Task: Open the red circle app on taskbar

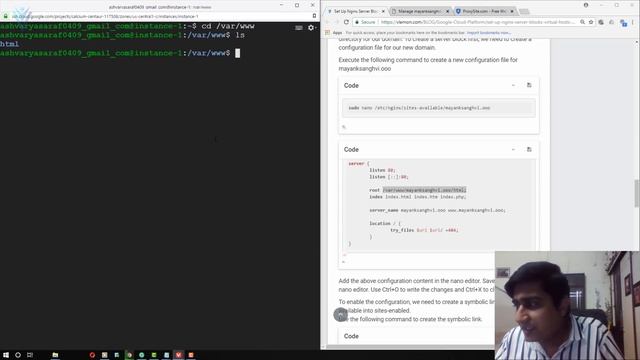Action: (x=92, y=355)
